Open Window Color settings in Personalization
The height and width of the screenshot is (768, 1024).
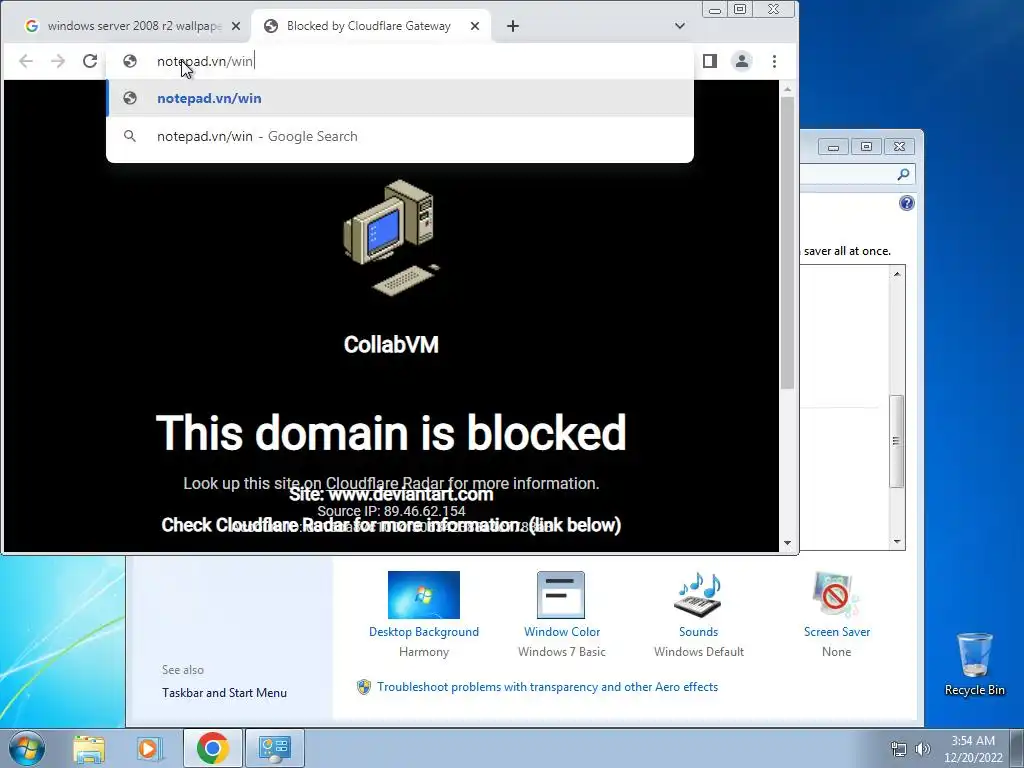point(562,615)
